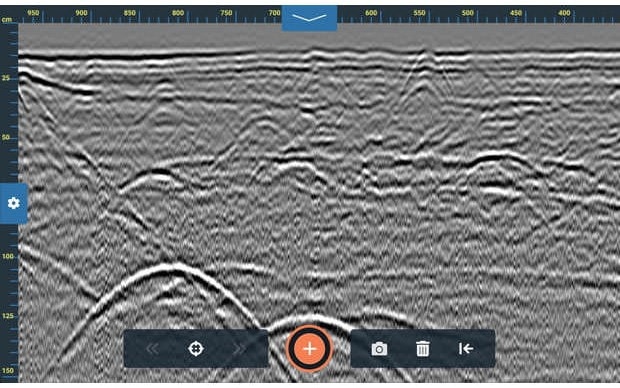
Task: Select the 700 distance ruler label
Action: coord(274,13)
